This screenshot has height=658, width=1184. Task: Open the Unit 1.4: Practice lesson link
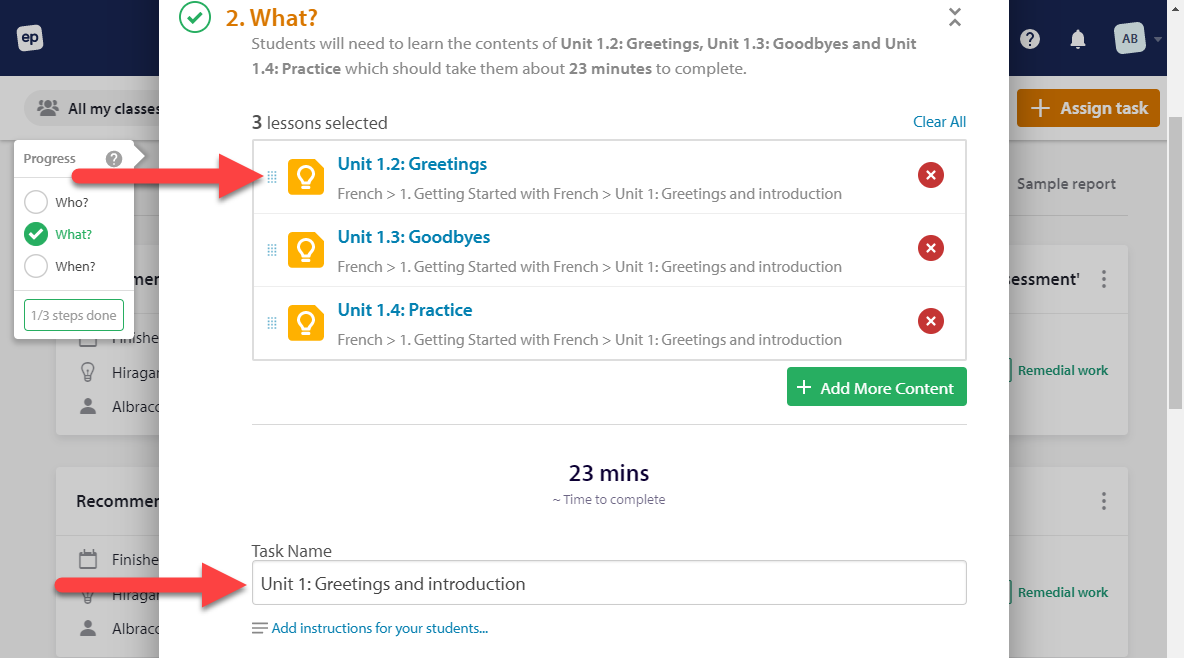click(405, 310)
